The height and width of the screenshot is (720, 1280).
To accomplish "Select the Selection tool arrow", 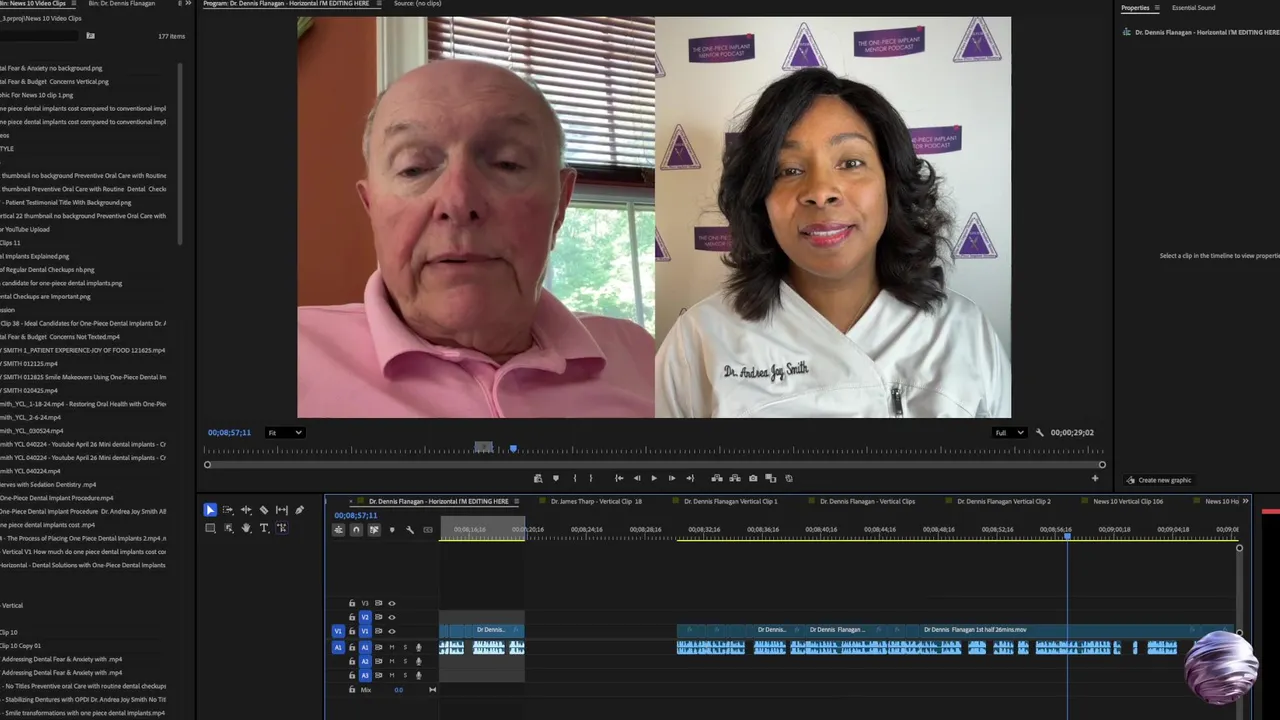I will 210,510.
